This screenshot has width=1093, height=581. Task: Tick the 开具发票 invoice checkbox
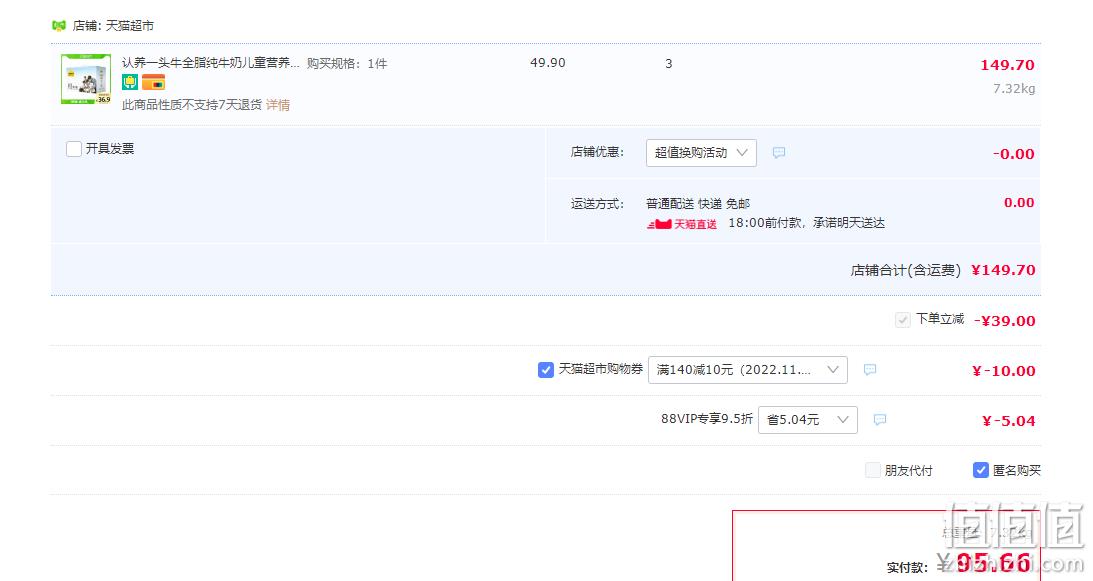[x=74, y=149]
